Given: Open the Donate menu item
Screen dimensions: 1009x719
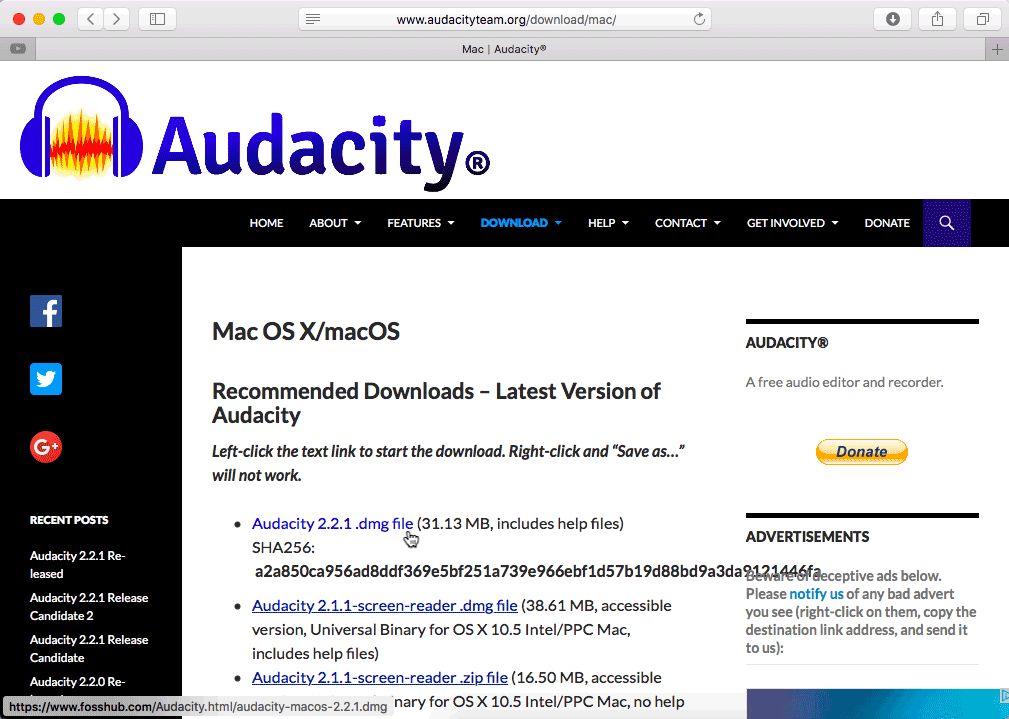Looking at the screenshot, I should click(887, 223).
